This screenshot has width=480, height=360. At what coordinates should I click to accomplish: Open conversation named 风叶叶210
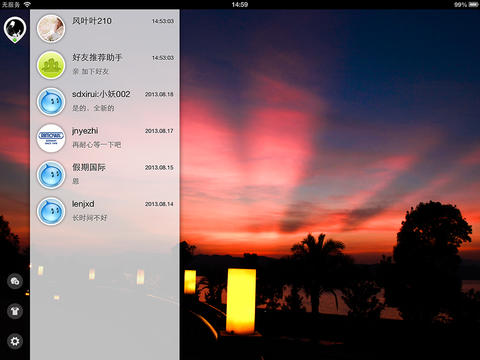click(x=105, y=28)
